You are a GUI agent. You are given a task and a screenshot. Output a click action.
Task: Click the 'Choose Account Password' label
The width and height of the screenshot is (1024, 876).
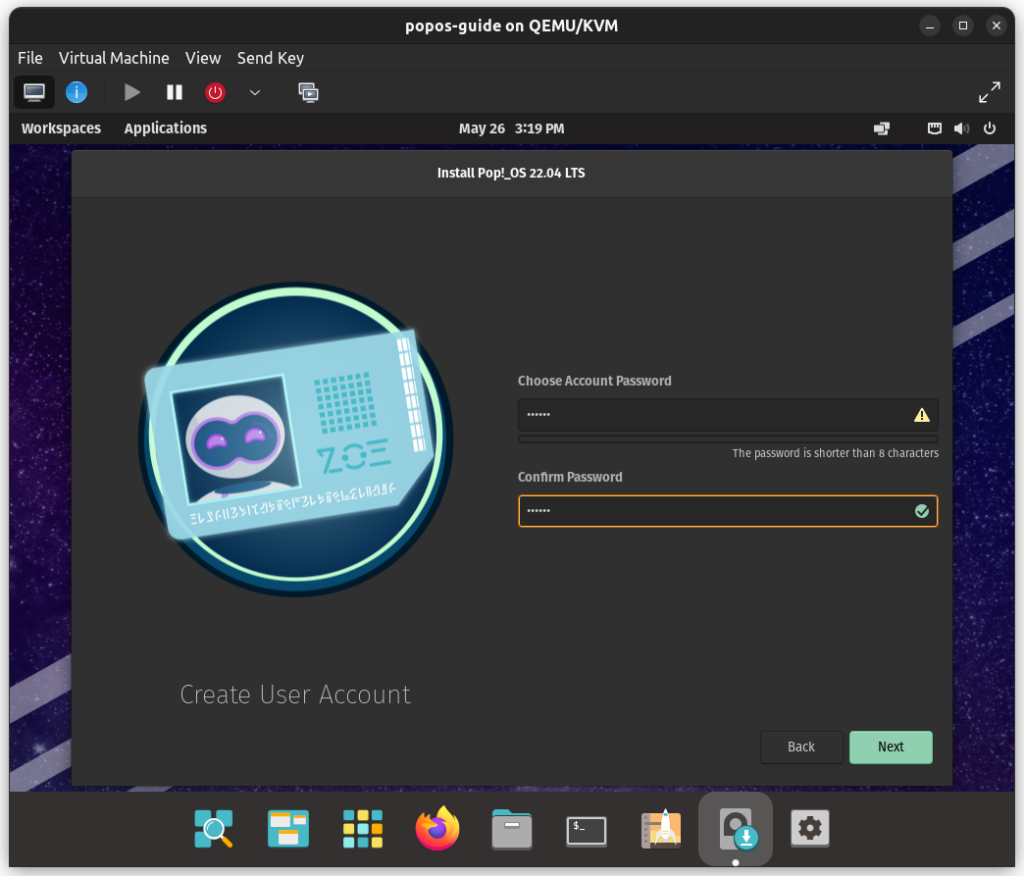coord(594,381)
